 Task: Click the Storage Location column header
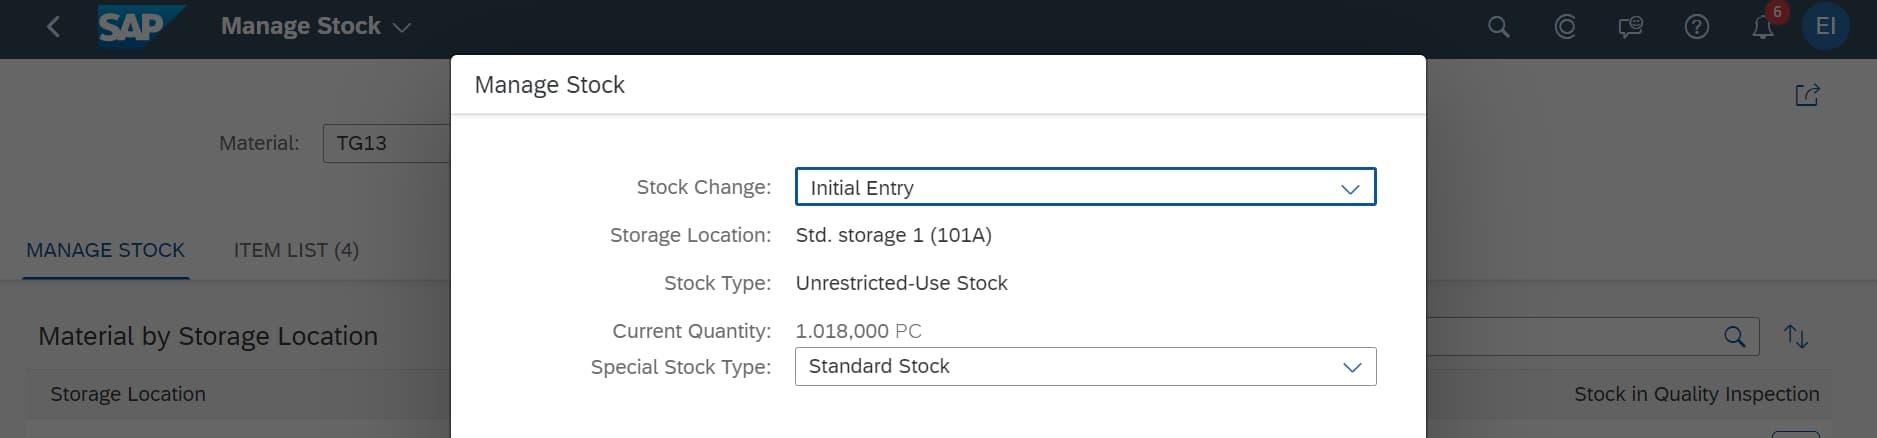coord(128,394)
